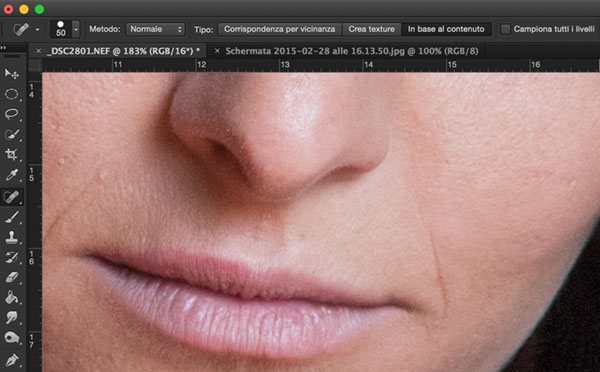Select the Crop tool
This screenshot has height=372, width=600.
[x=11, y=155]
